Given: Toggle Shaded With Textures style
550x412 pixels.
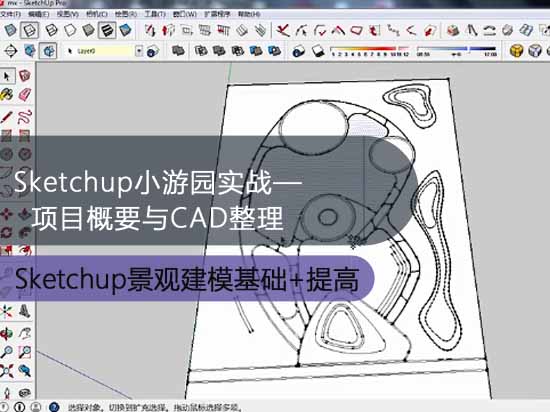Looking at the screenshot, I should pos(107,31).
